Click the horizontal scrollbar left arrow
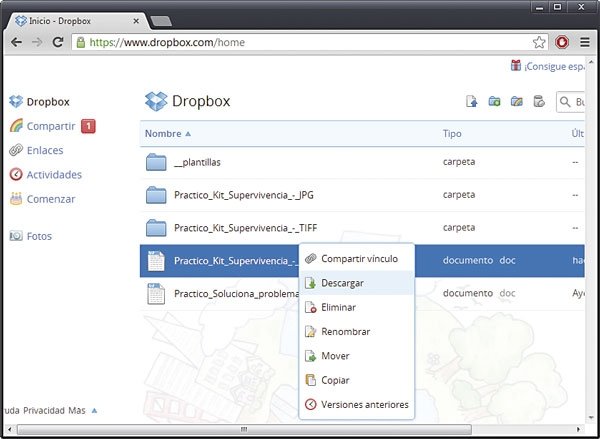 coord(9,429)
